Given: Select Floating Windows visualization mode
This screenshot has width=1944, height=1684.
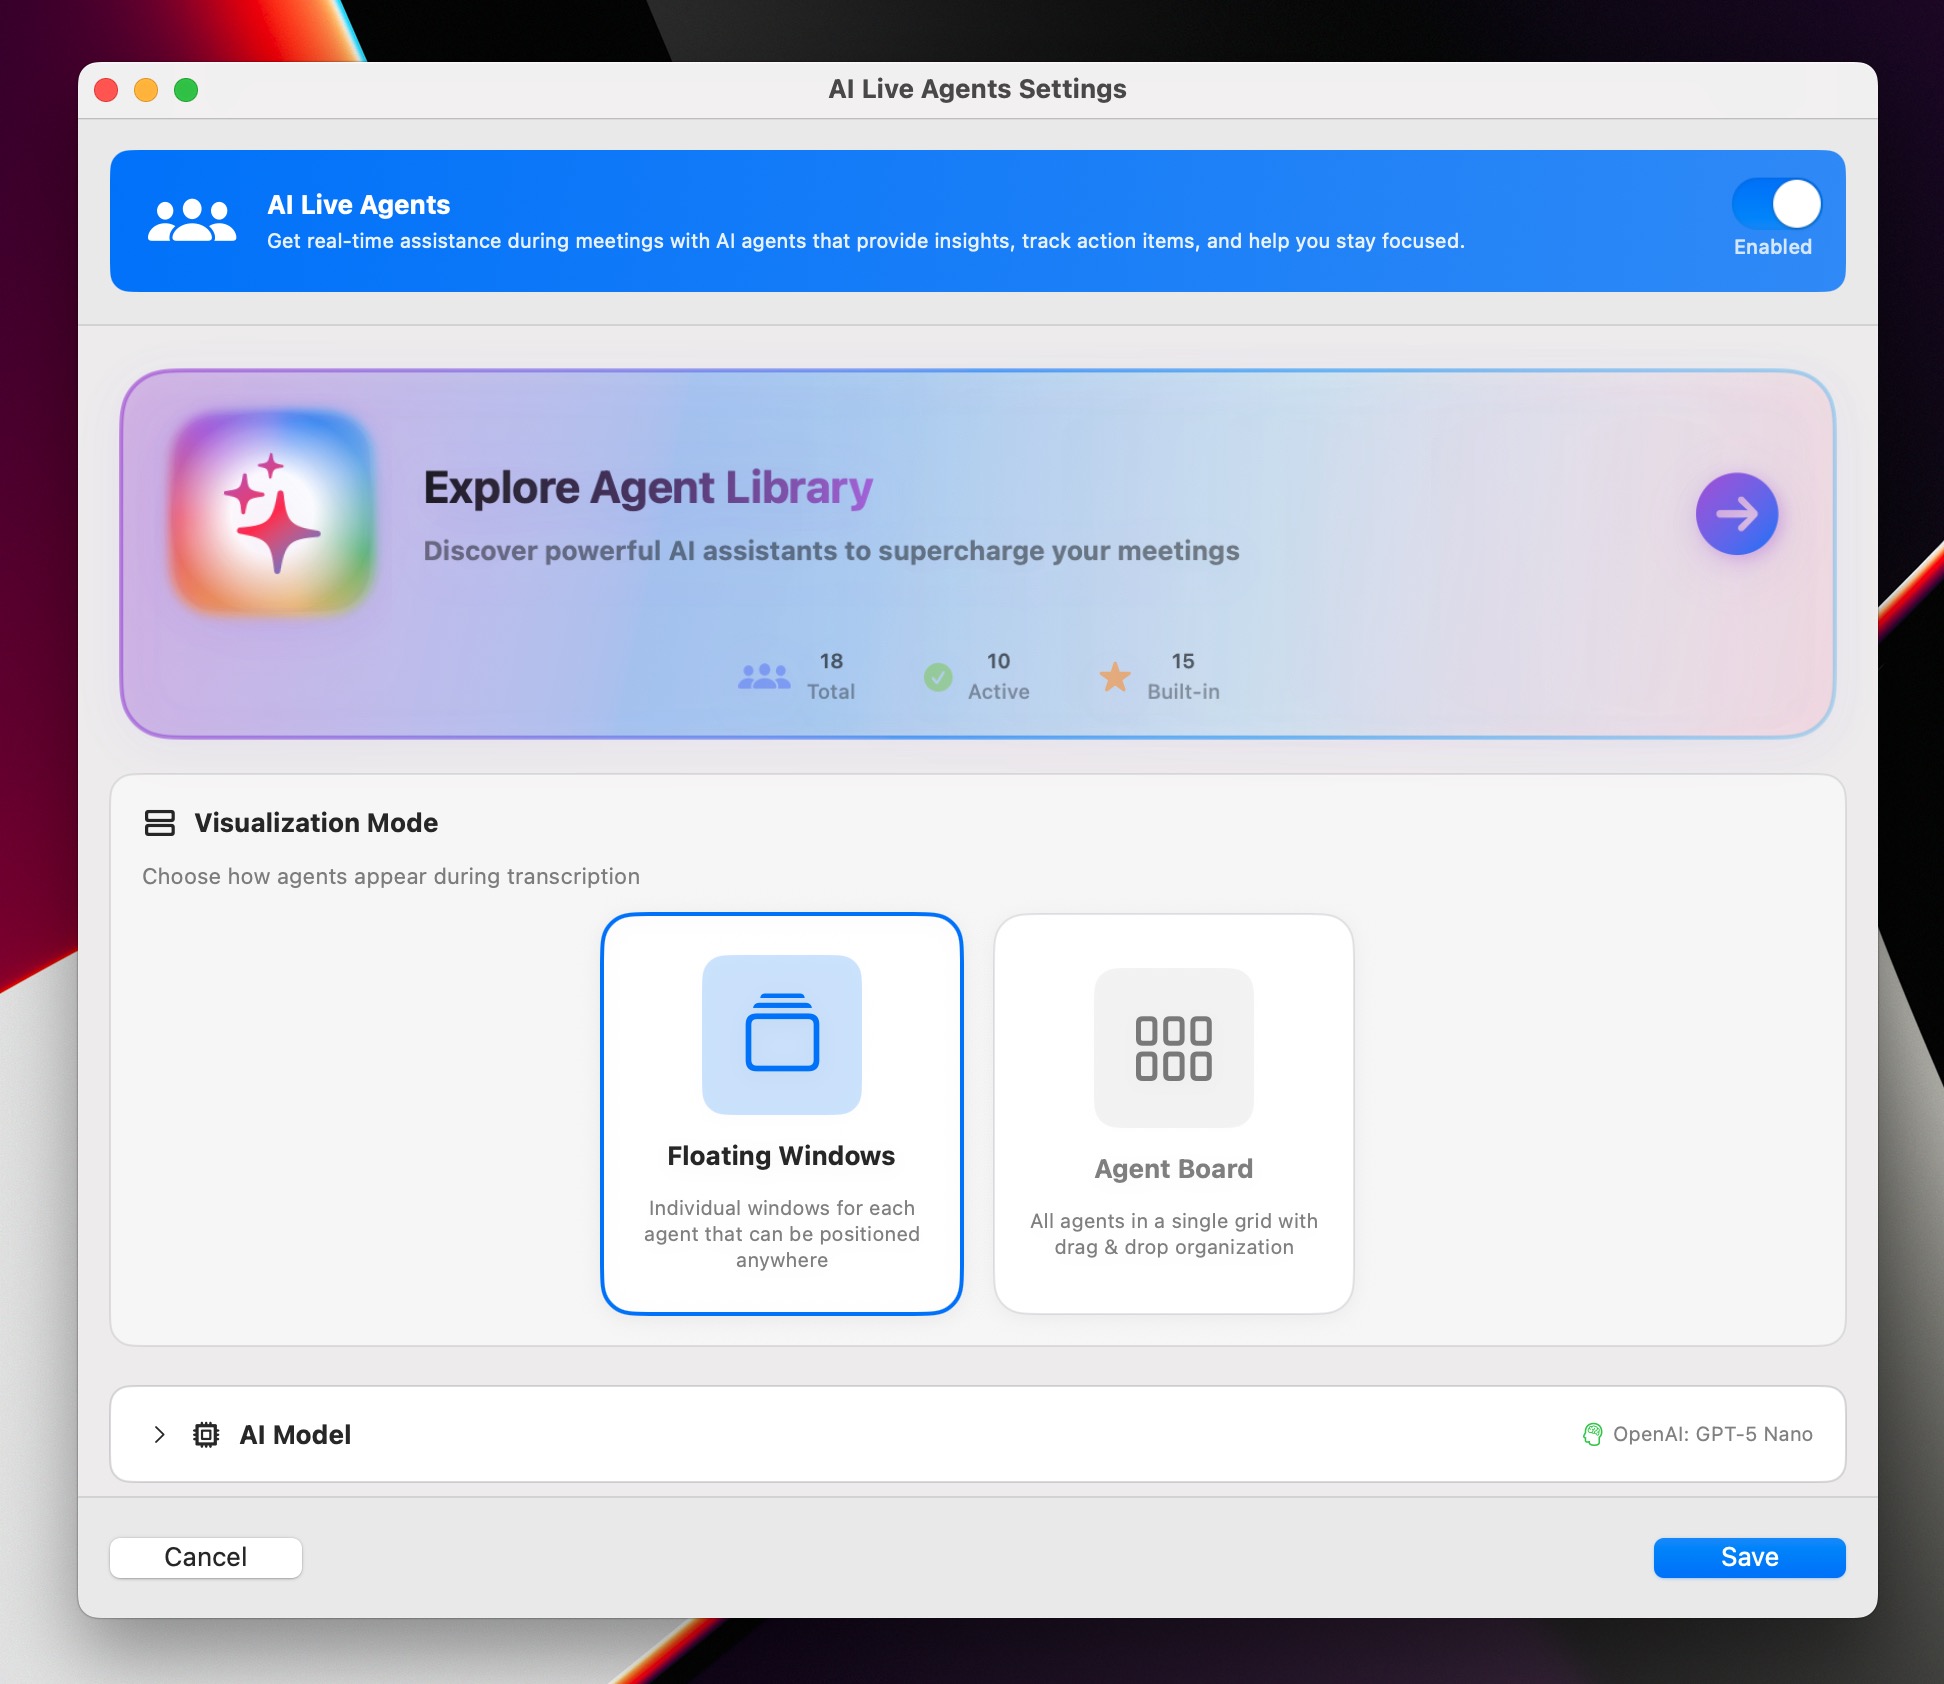Looking at the screenshot, I should pyautogui.click(x=781, y=1155).
